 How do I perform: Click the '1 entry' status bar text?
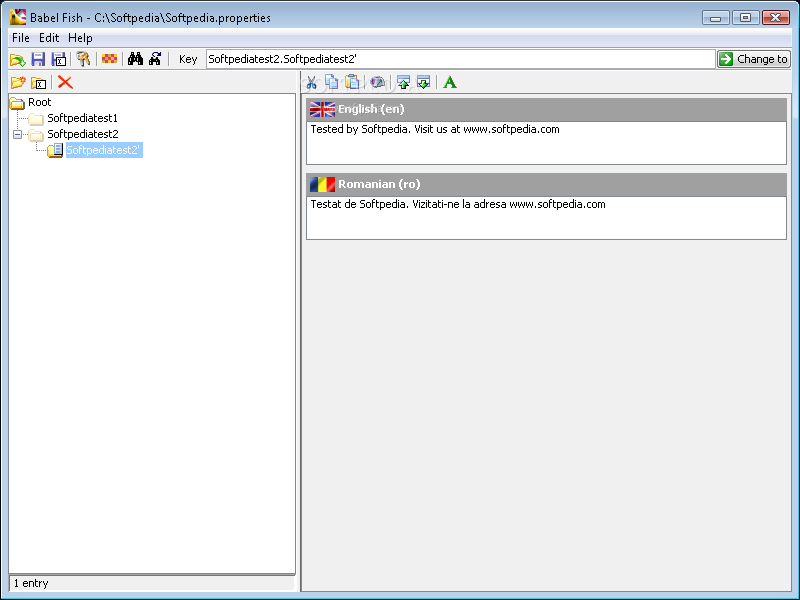coord(31,583)
